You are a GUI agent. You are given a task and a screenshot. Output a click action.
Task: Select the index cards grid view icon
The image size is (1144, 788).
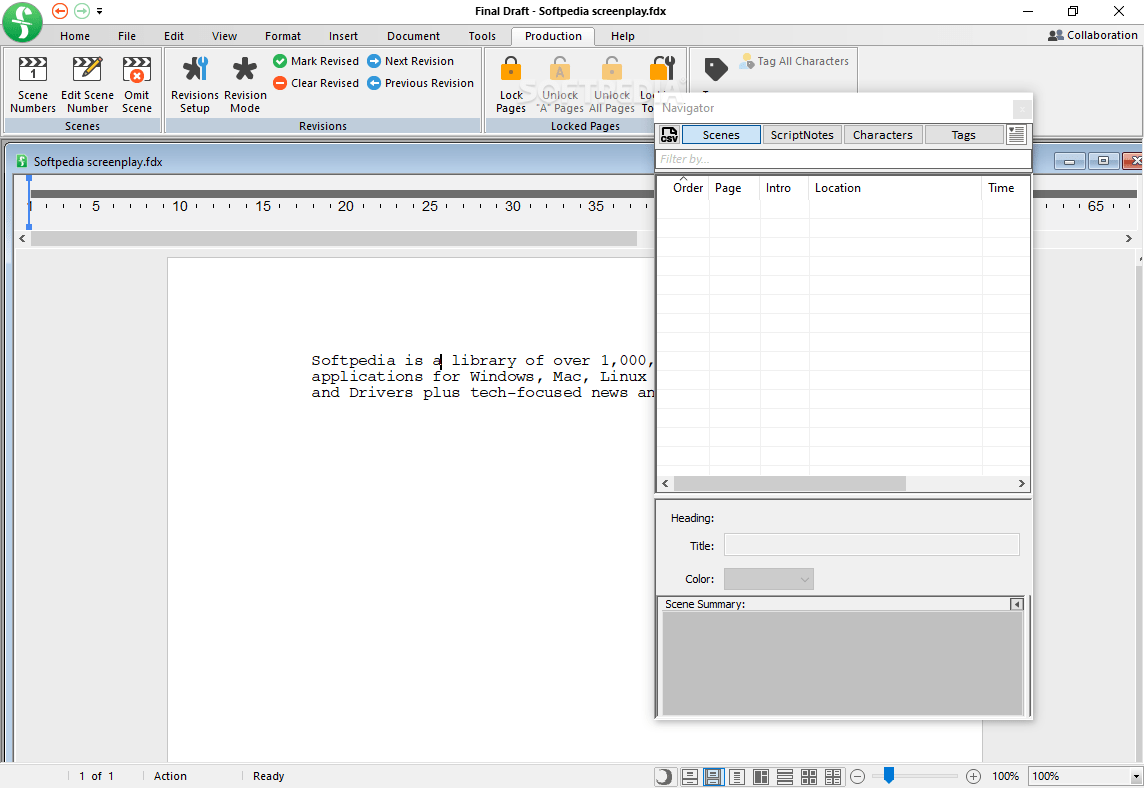tap(809, 776)
